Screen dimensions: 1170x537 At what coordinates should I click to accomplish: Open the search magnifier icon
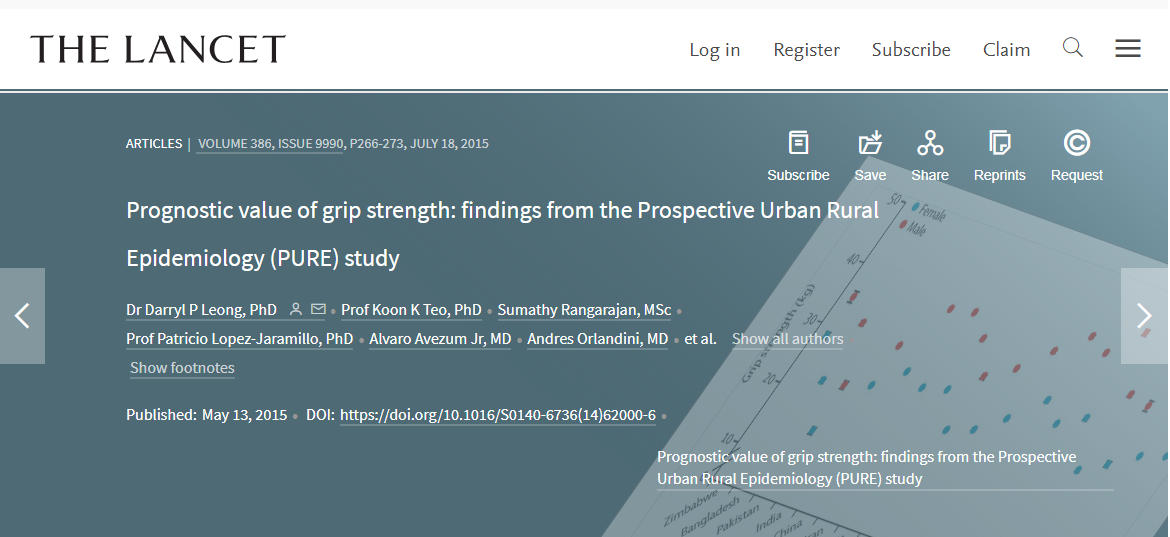coord(1073,48)
